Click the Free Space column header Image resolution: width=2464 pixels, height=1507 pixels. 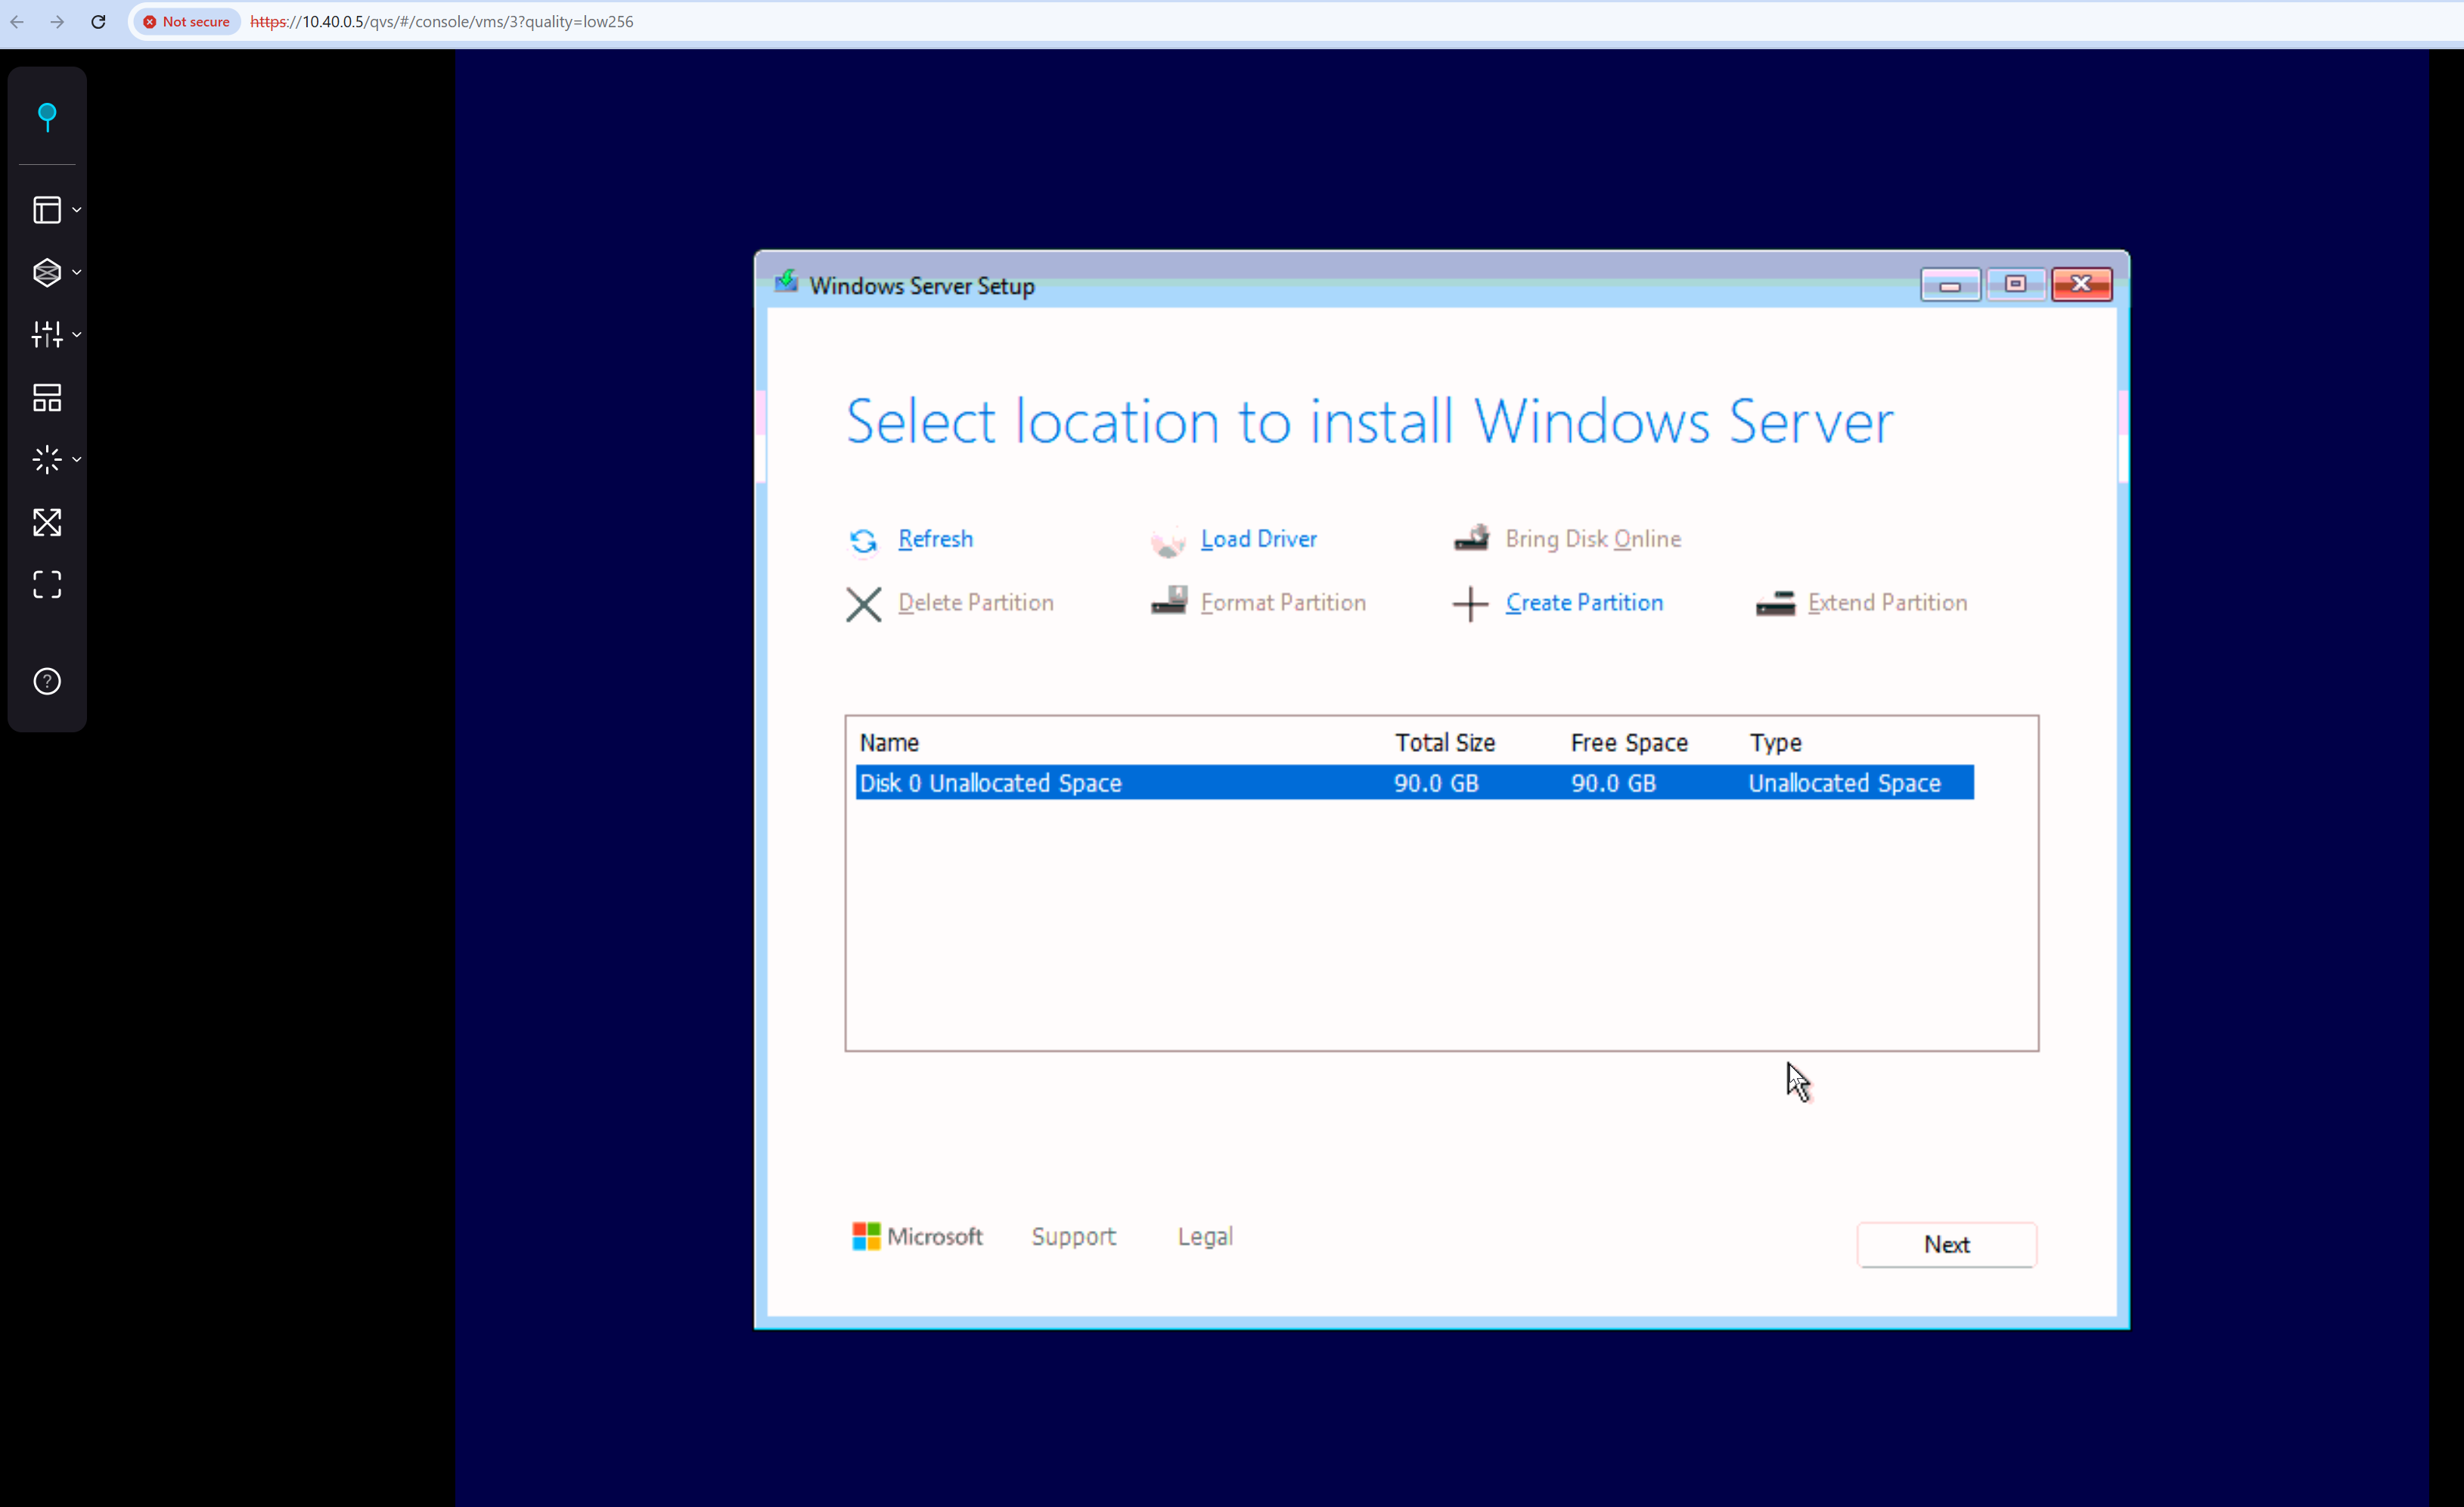click(1629, 743)
